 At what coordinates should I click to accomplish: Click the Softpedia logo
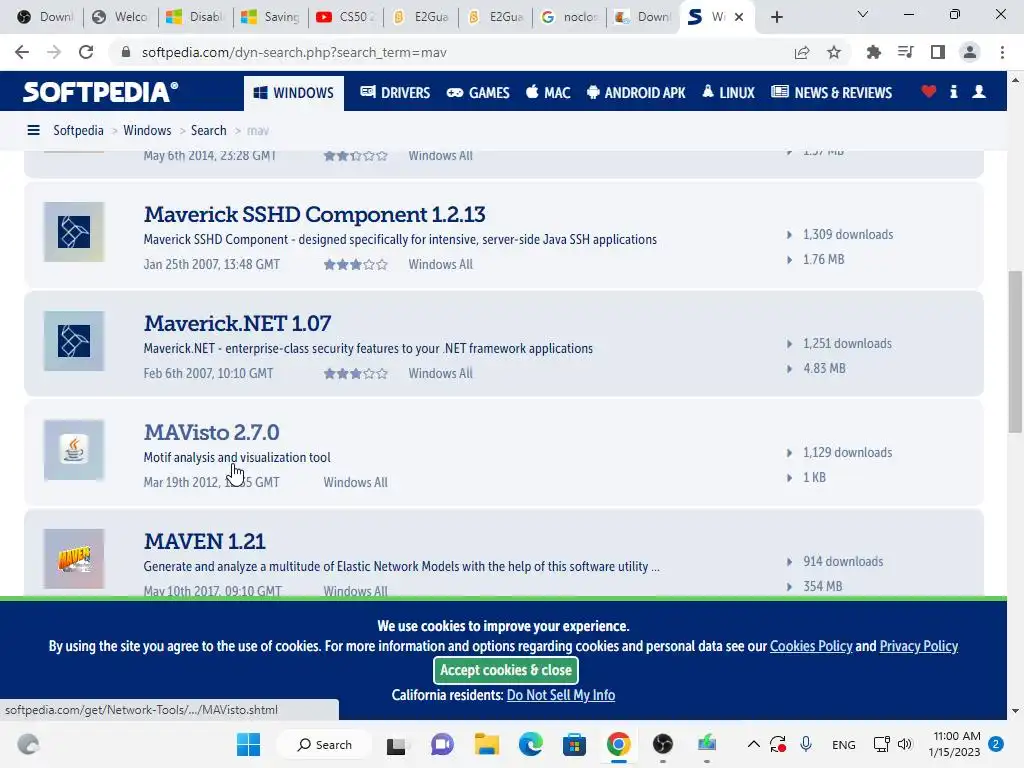(100, 92)
